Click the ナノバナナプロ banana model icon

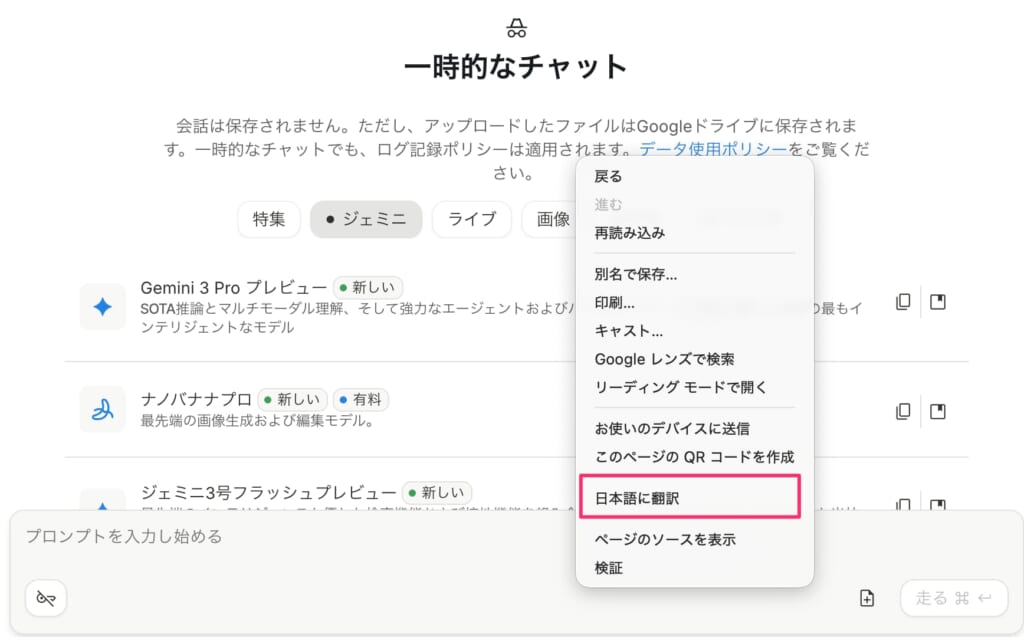102,410
